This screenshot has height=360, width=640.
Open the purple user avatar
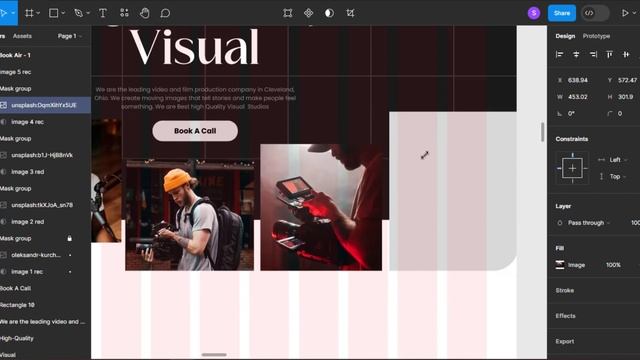(x=534, y=13)
